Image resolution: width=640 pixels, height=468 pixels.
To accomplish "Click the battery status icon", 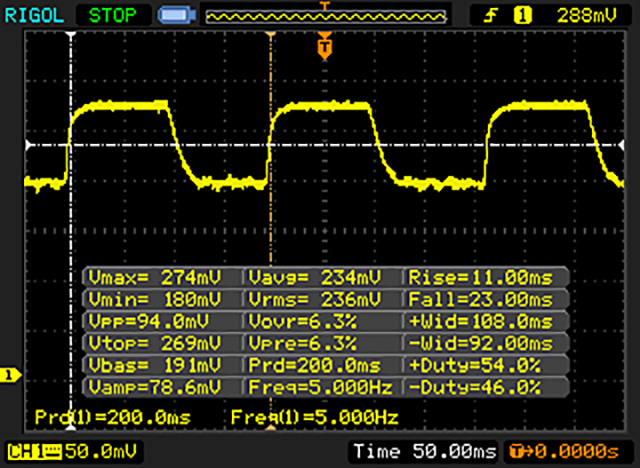I will [177, 16].
